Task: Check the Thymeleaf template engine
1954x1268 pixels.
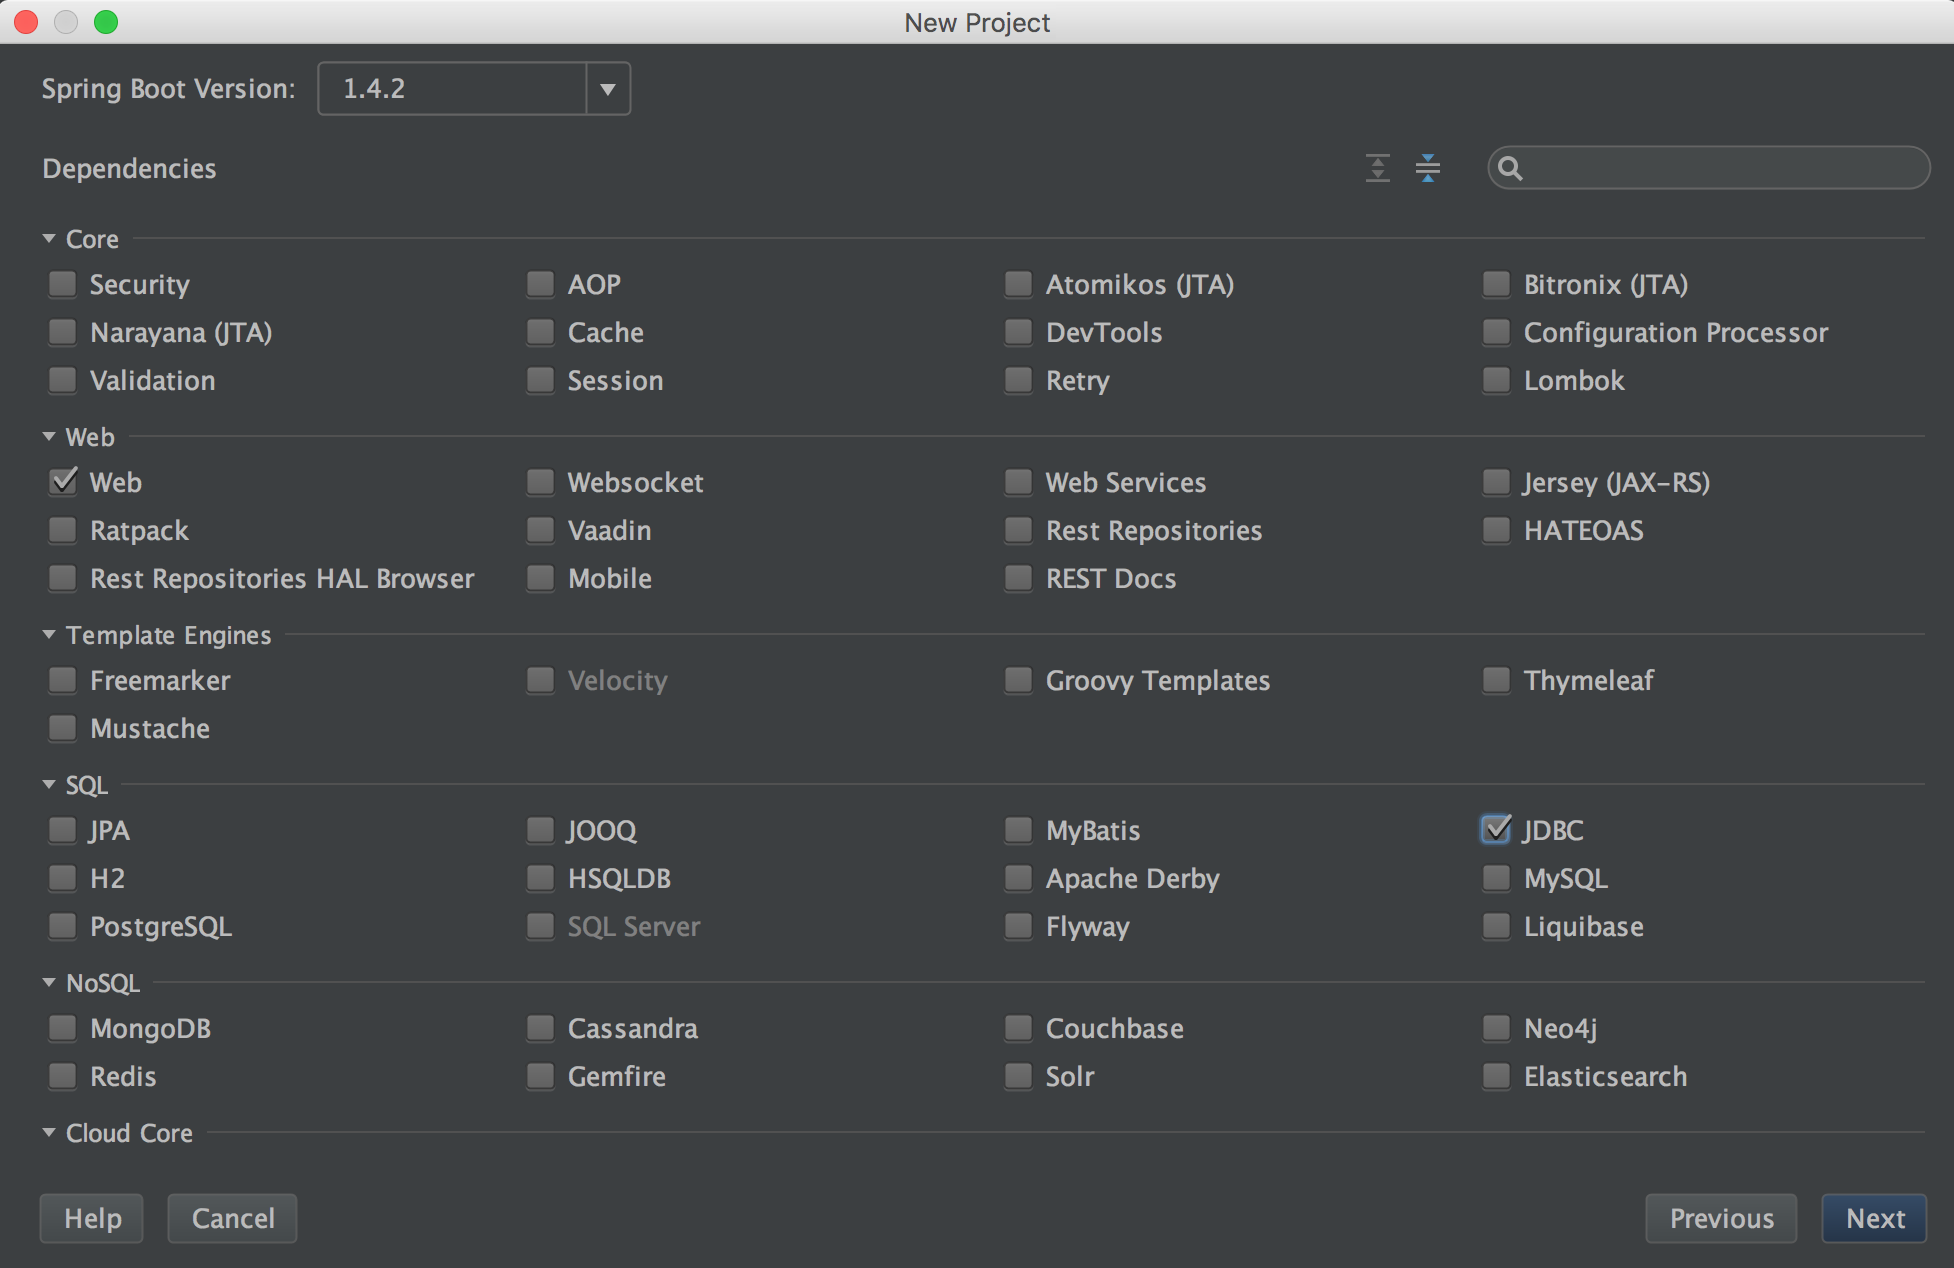Action: [1496, 680]
